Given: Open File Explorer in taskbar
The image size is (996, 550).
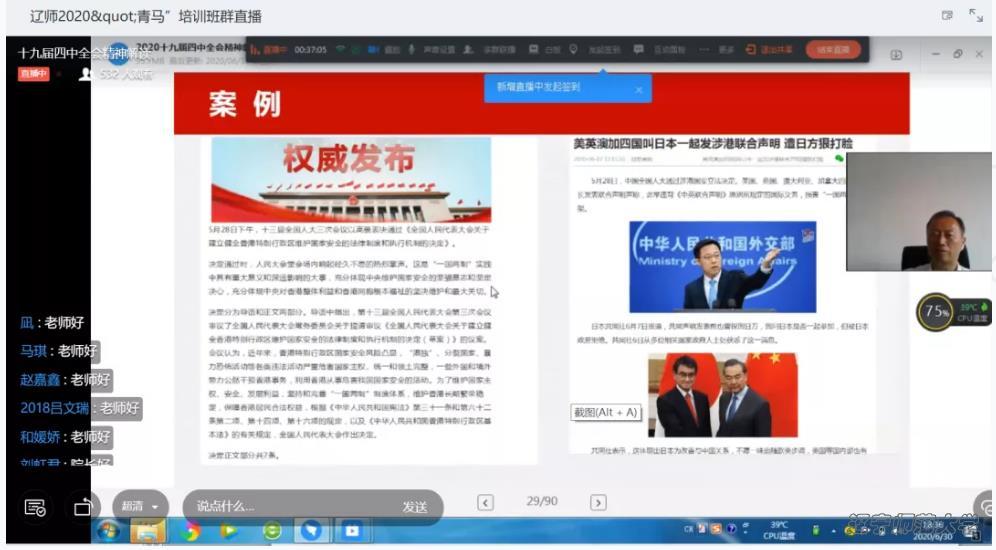Looking at the screenshot, I should coord(148,531).
